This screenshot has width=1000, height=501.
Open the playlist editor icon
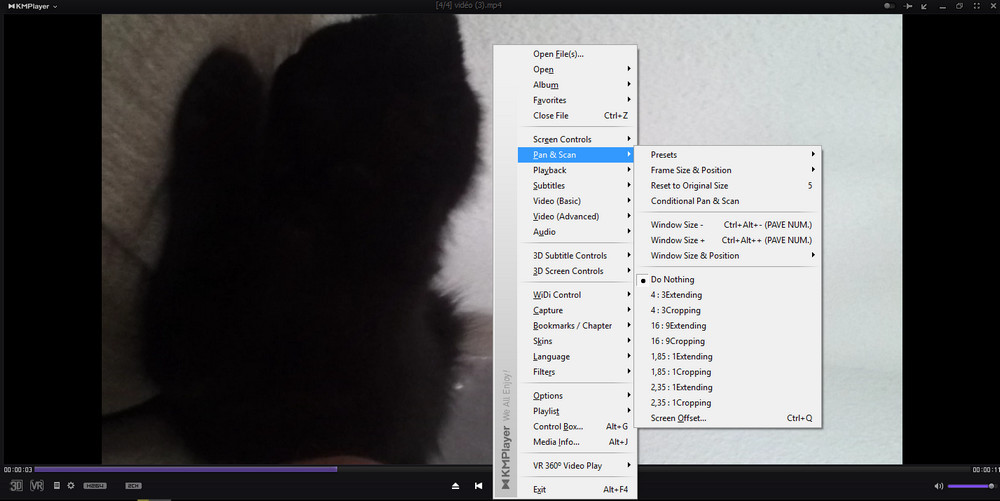click(56, 486)
